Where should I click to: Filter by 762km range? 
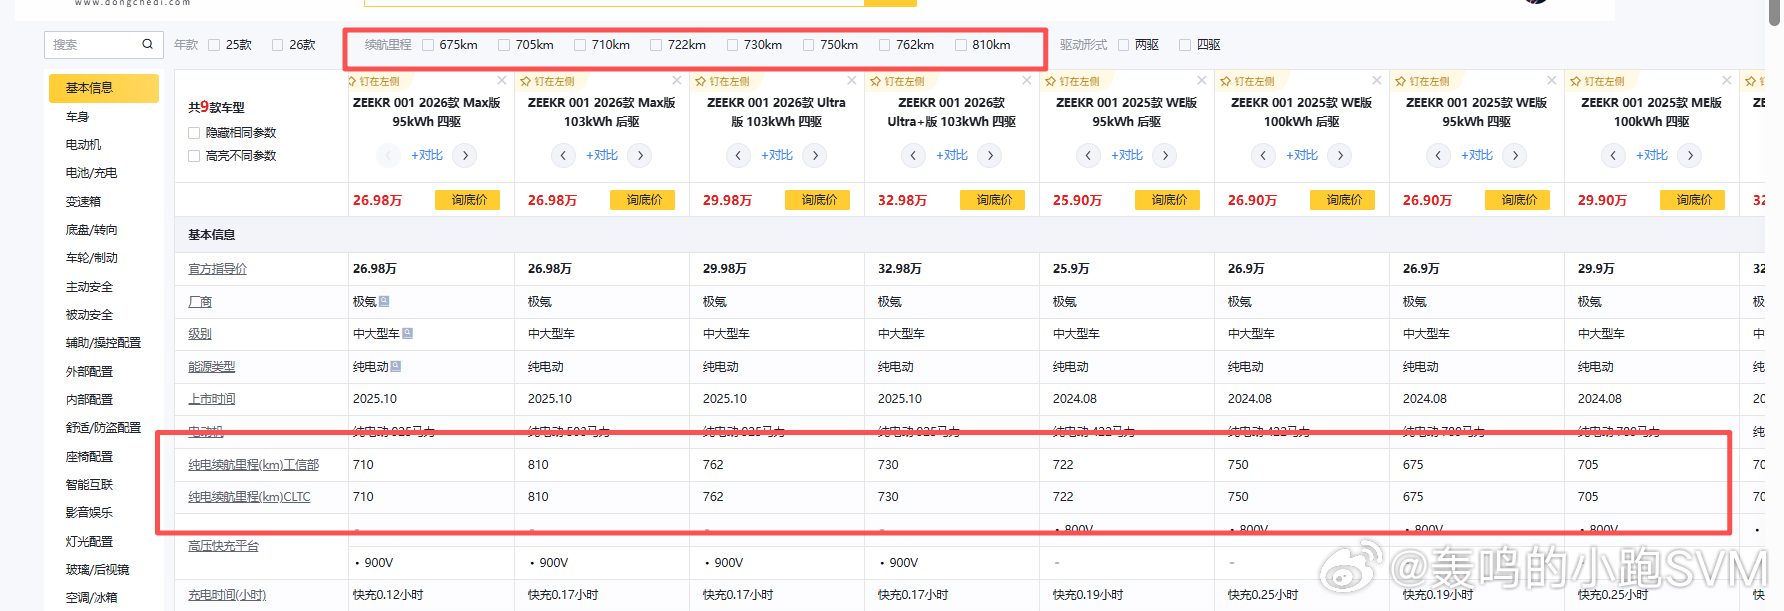(x=885, y=45)
